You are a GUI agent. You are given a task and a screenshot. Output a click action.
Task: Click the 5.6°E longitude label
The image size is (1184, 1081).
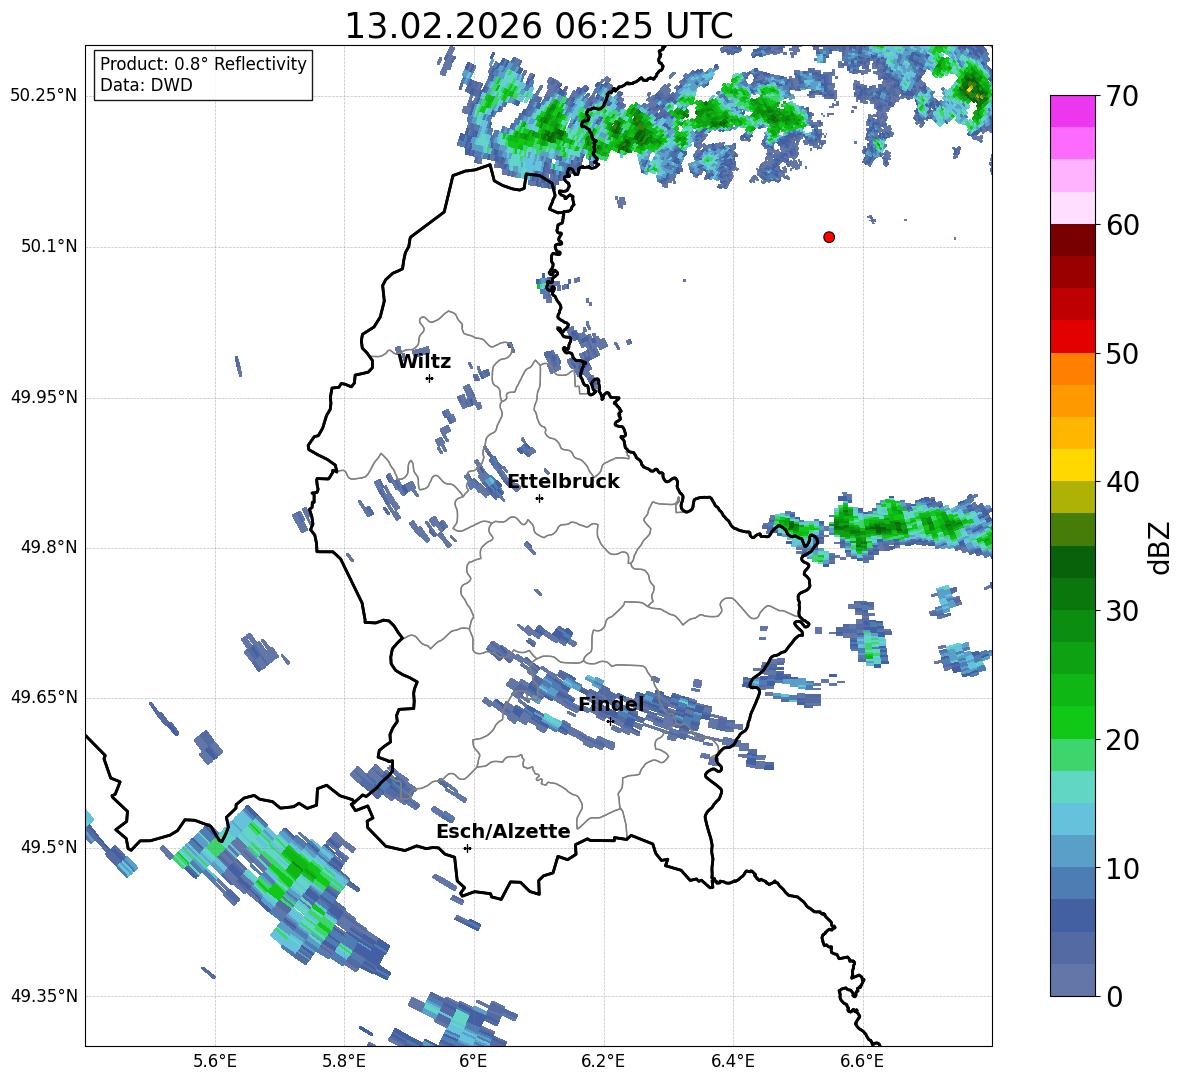point(215,1061)
